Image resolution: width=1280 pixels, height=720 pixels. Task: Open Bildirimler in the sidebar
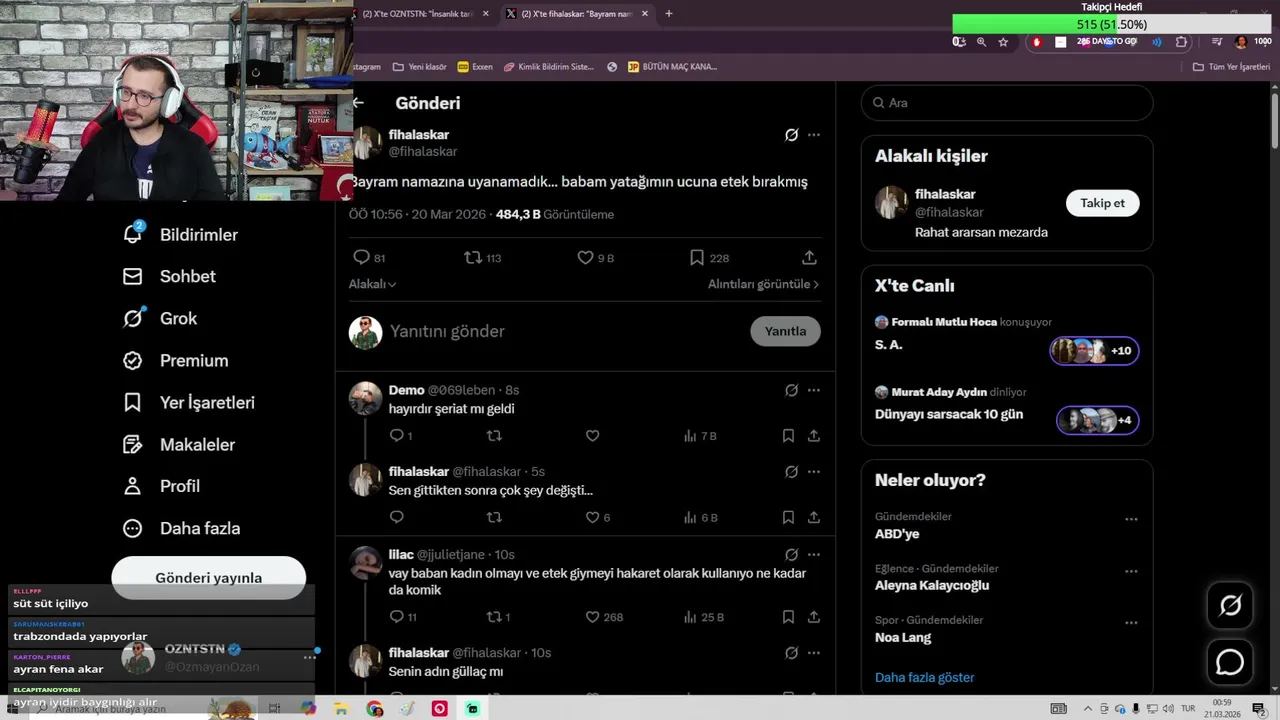pos(180,234)
